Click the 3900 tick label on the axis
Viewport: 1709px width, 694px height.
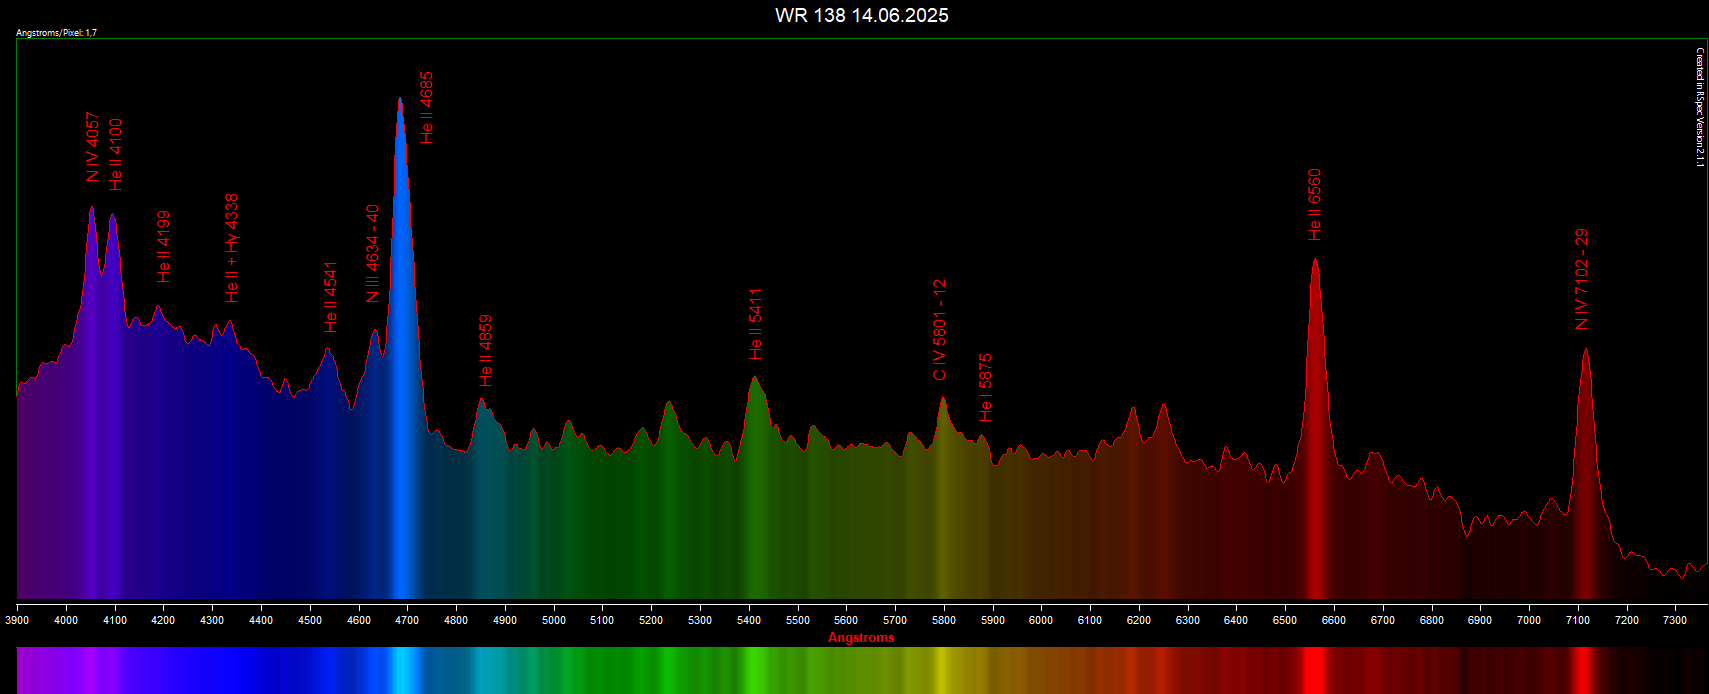[x=17, y=620]
